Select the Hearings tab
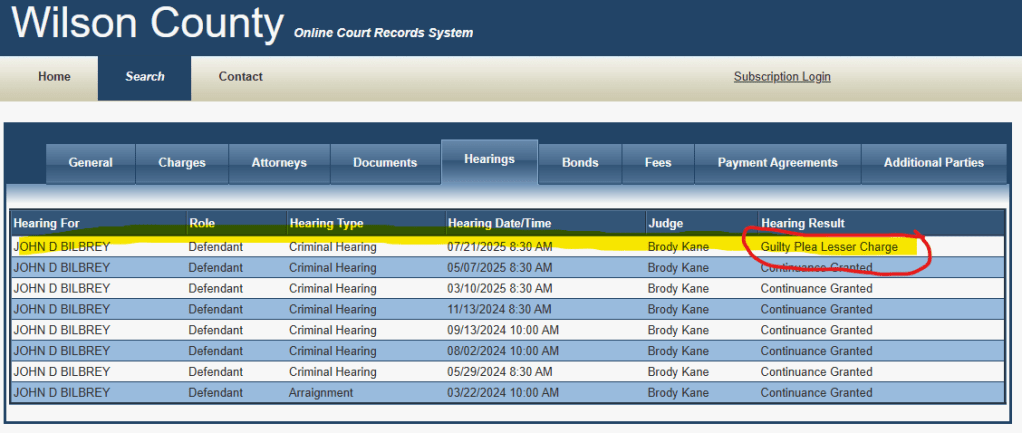 coord(489,160)
